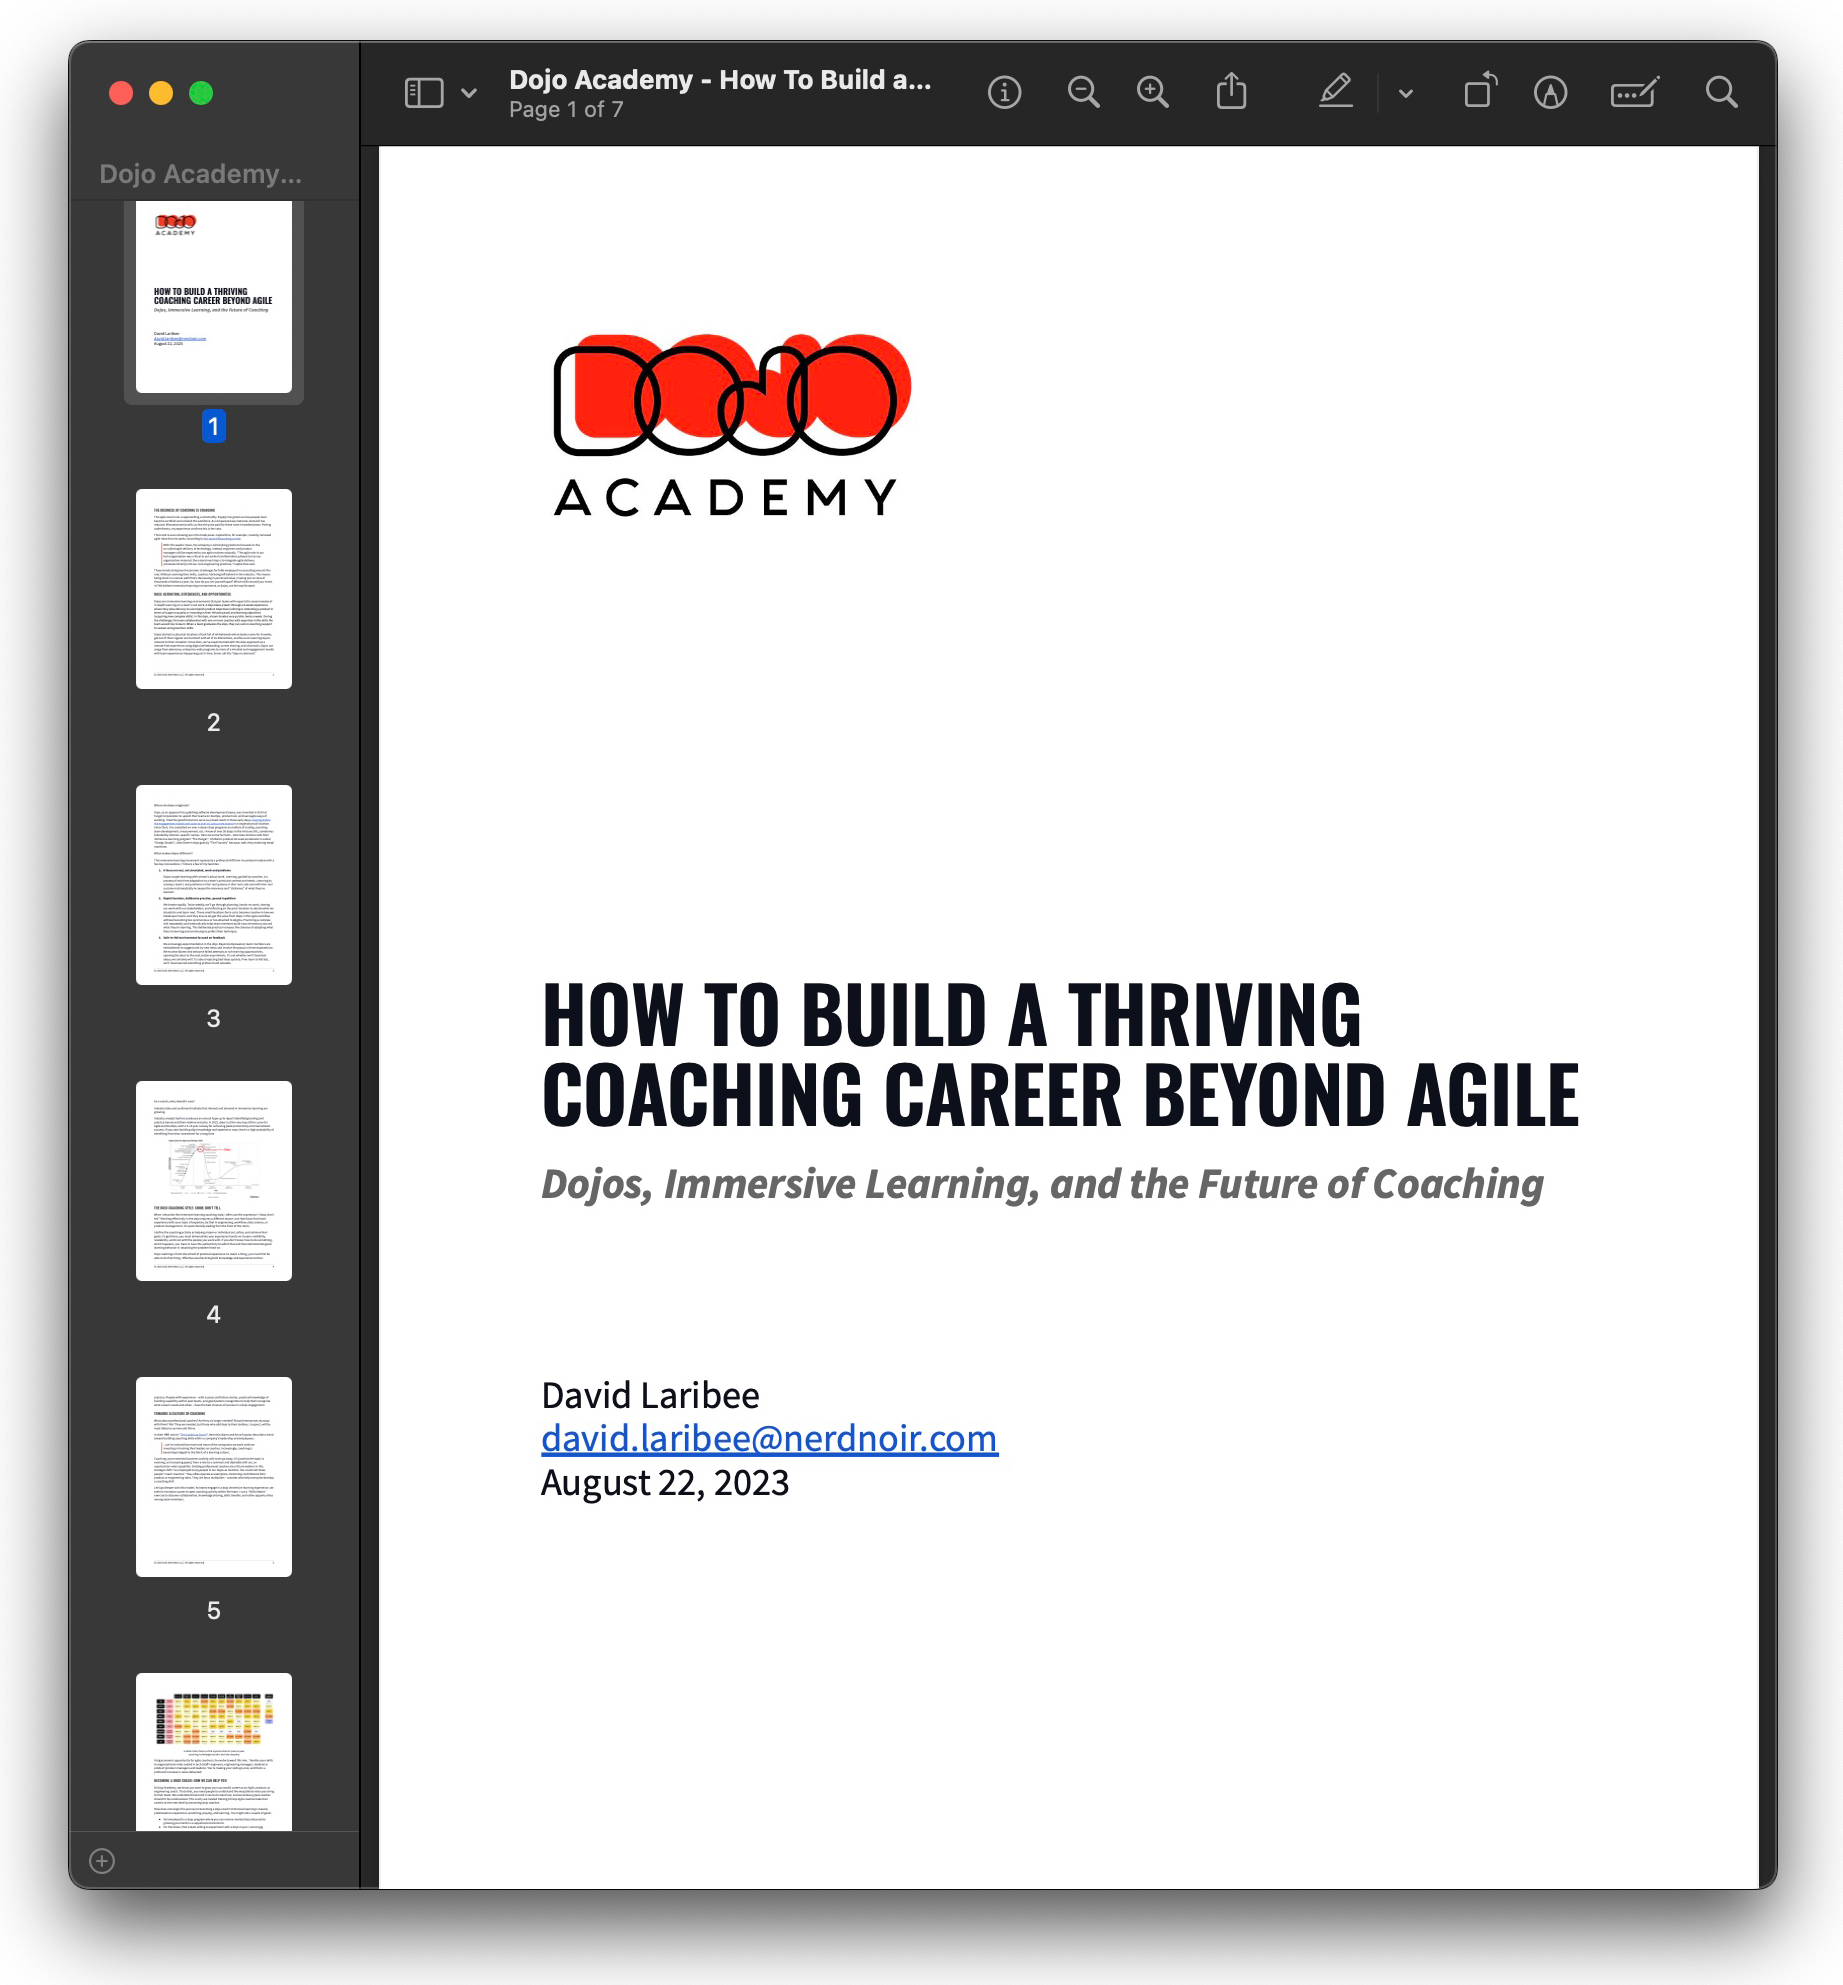The width and height of the screenshot is (1843, 1985).
Task: Select page 5 thumbnail
Action: 214,1477
